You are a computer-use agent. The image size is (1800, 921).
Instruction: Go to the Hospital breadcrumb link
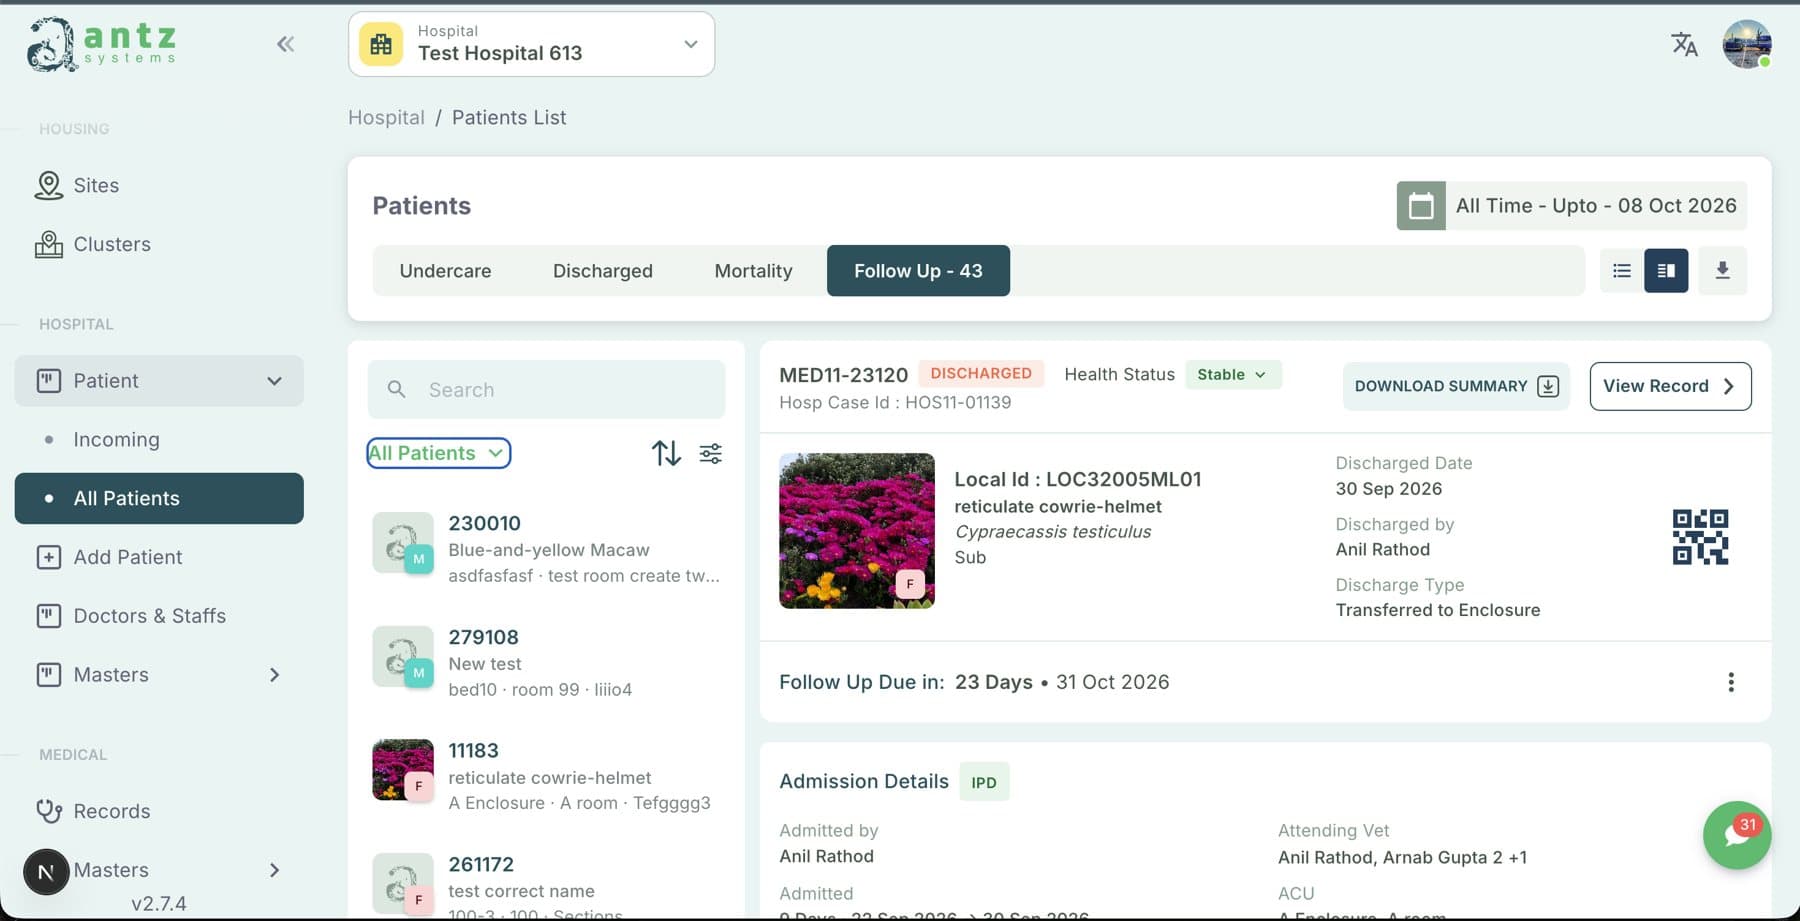(386, 118)
